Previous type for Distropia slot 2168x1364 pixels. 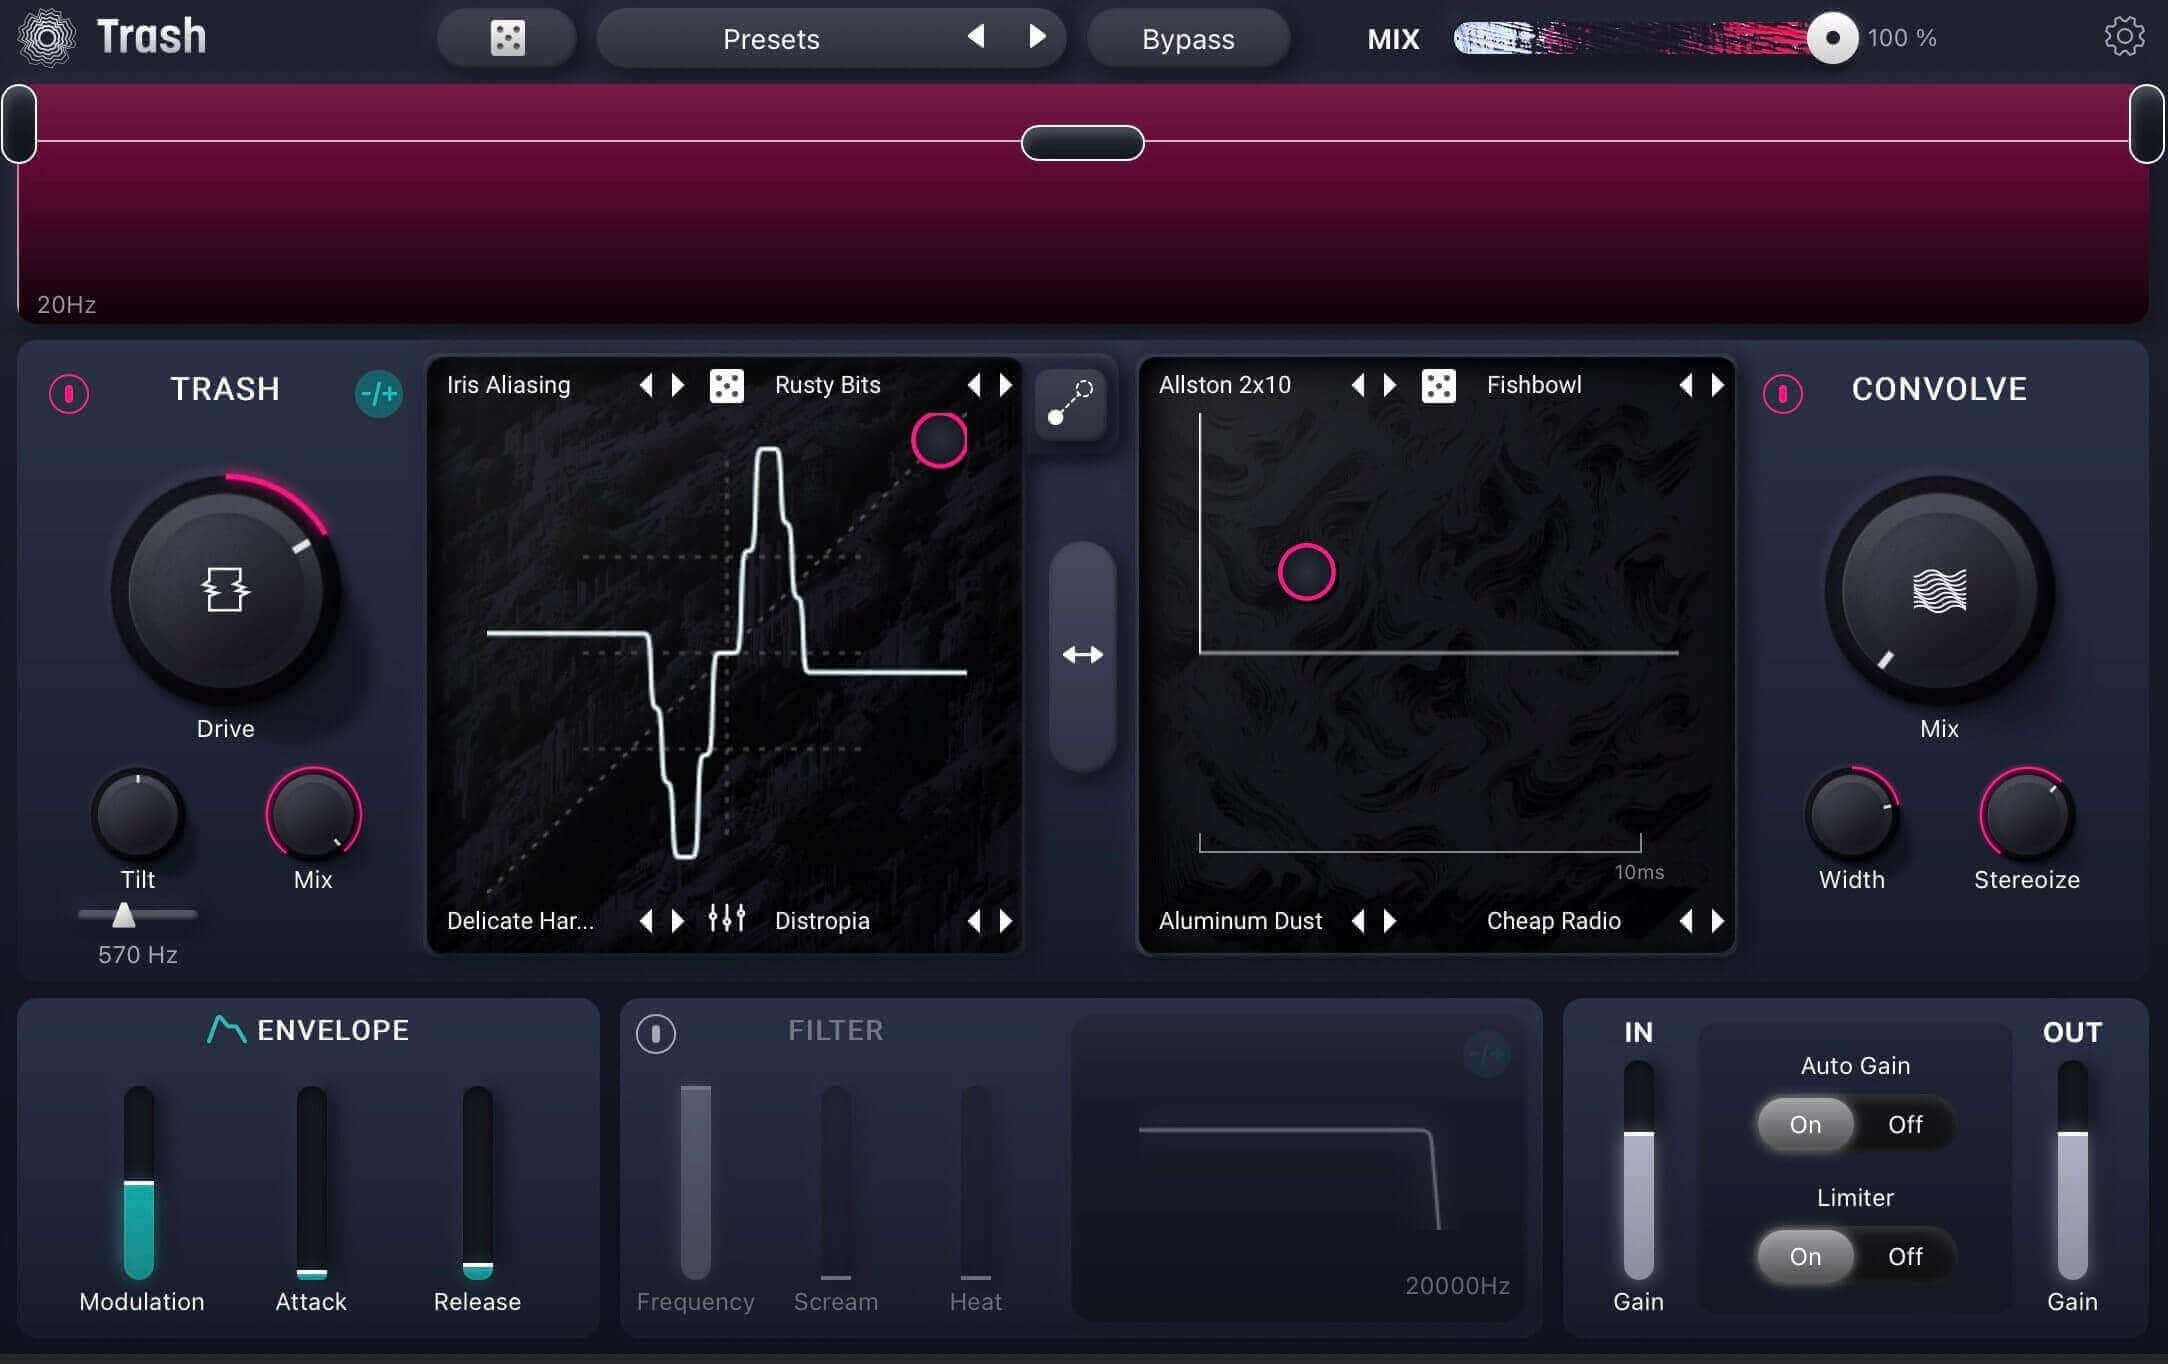point(974,921)
